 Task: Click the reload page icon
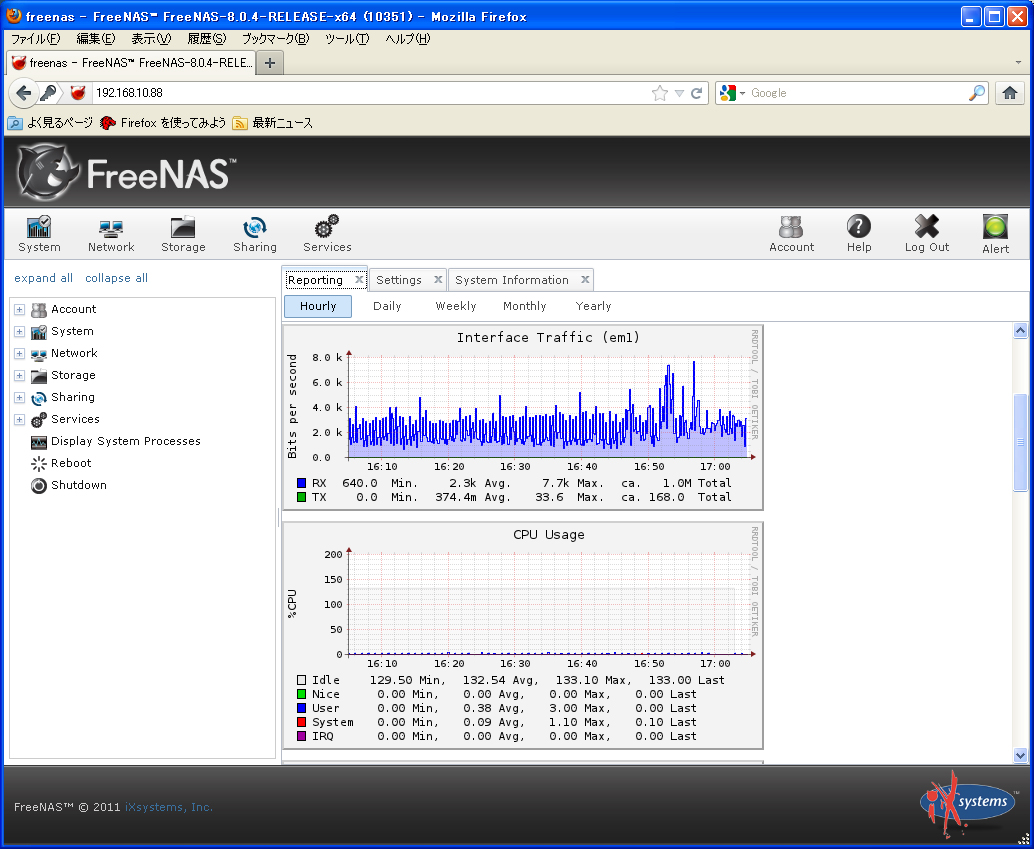coord(696,93)
